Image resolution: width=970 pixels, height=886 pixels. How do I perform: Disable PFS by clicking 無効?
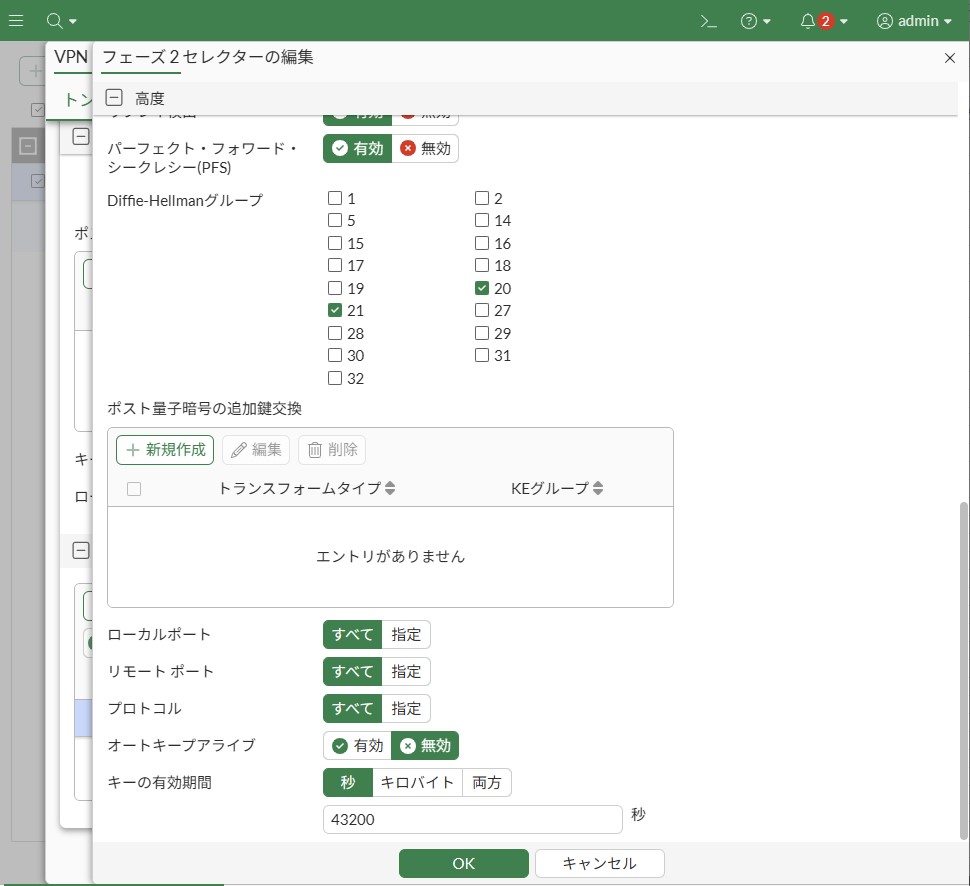pyautogui.click(x=425, y=149)
